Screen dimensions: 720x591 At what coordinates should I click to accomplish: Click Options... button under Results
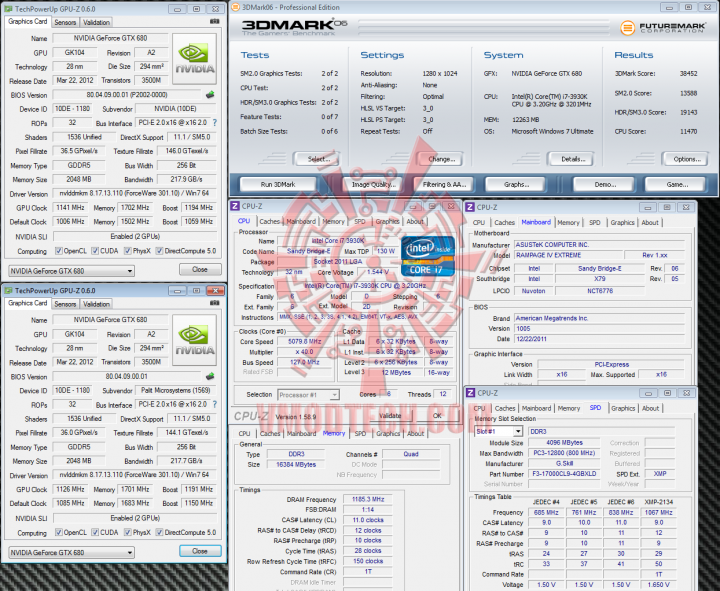[x=687, y=159]
